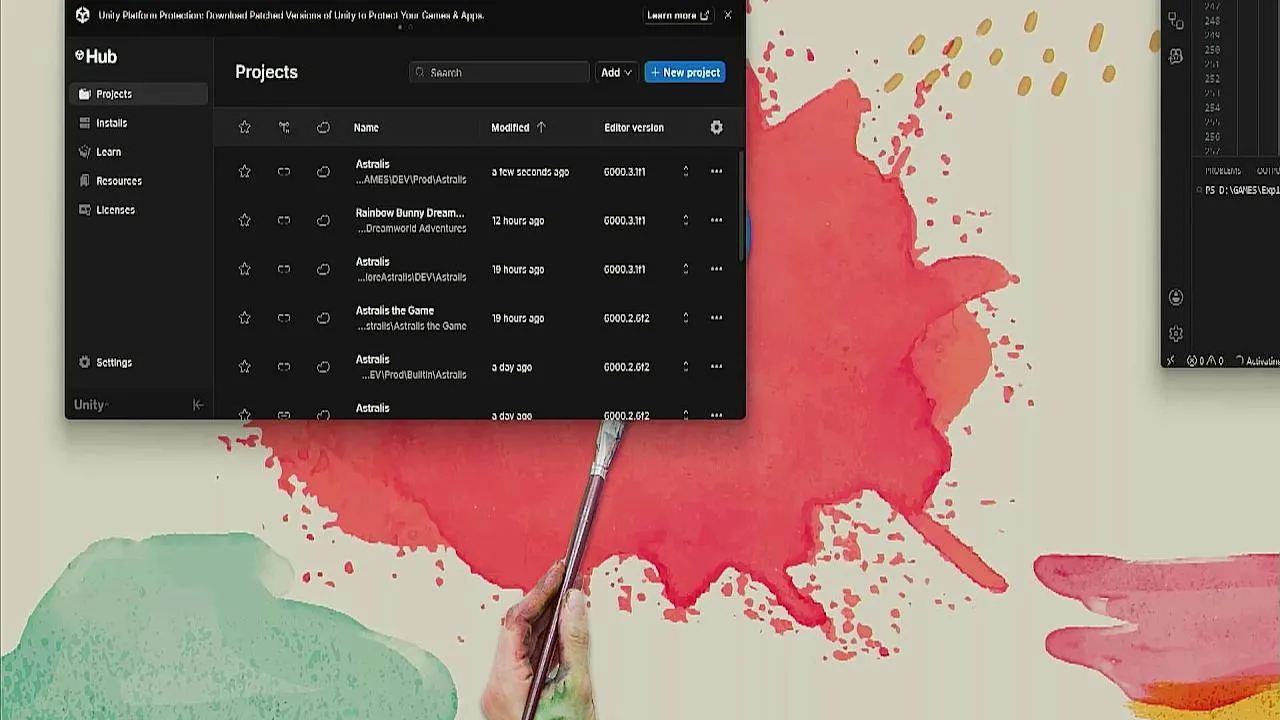Switch to PROBLEMS tab in editor panel

[1222, 171]
